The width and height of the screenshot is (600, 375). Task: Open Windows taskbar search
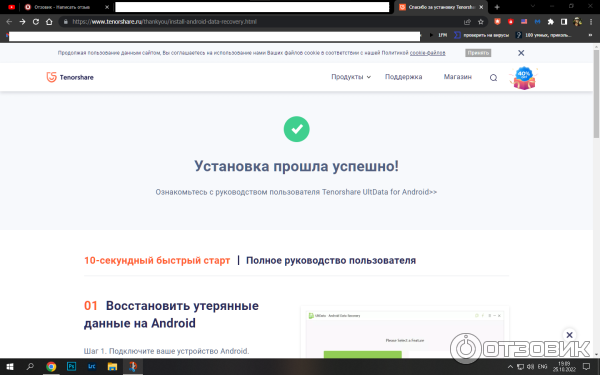(x=30, y=367)
